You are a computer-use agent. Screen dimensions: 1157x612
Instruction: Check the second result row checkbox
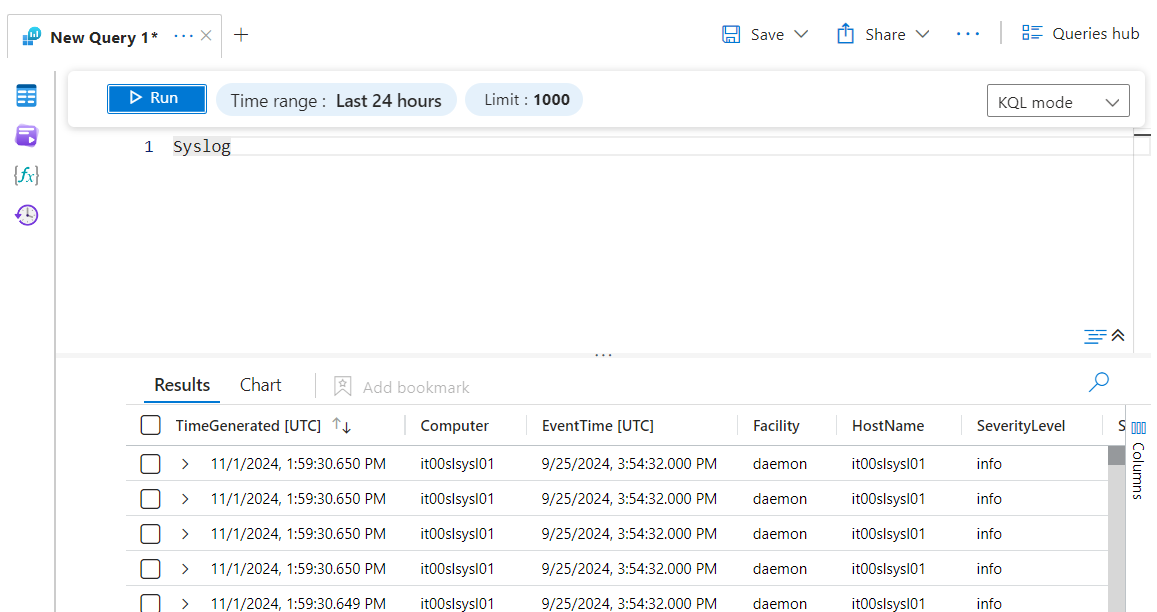point(151,499)
